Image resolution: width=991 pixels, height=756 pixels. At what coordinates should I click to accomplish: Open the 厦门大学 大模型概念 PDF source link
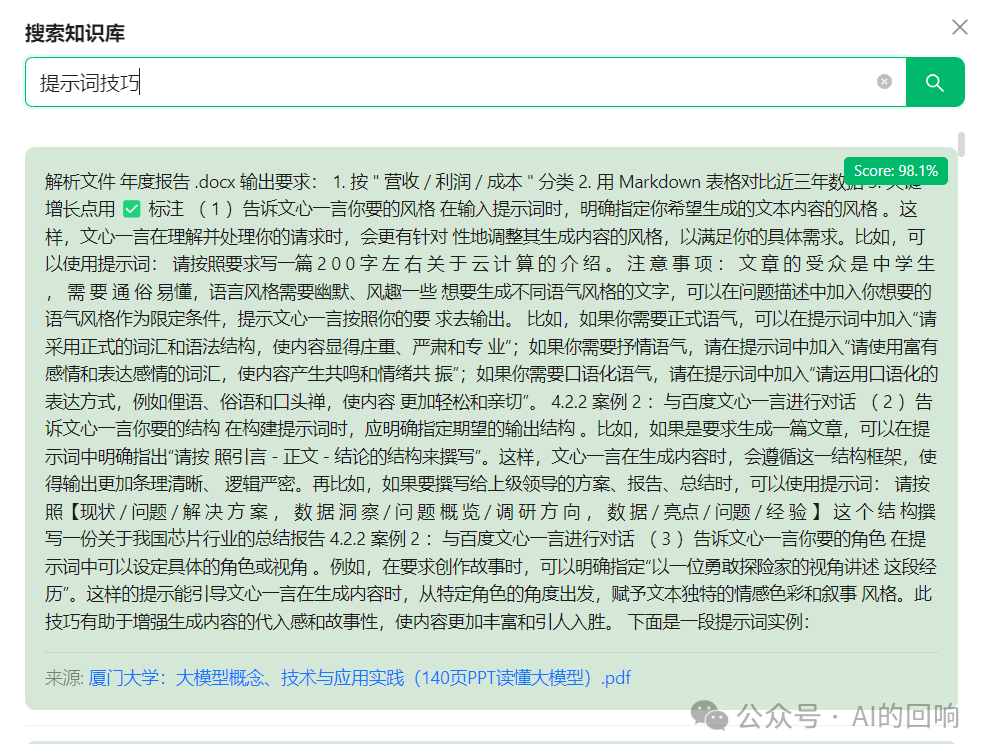(x=360, y=678)
